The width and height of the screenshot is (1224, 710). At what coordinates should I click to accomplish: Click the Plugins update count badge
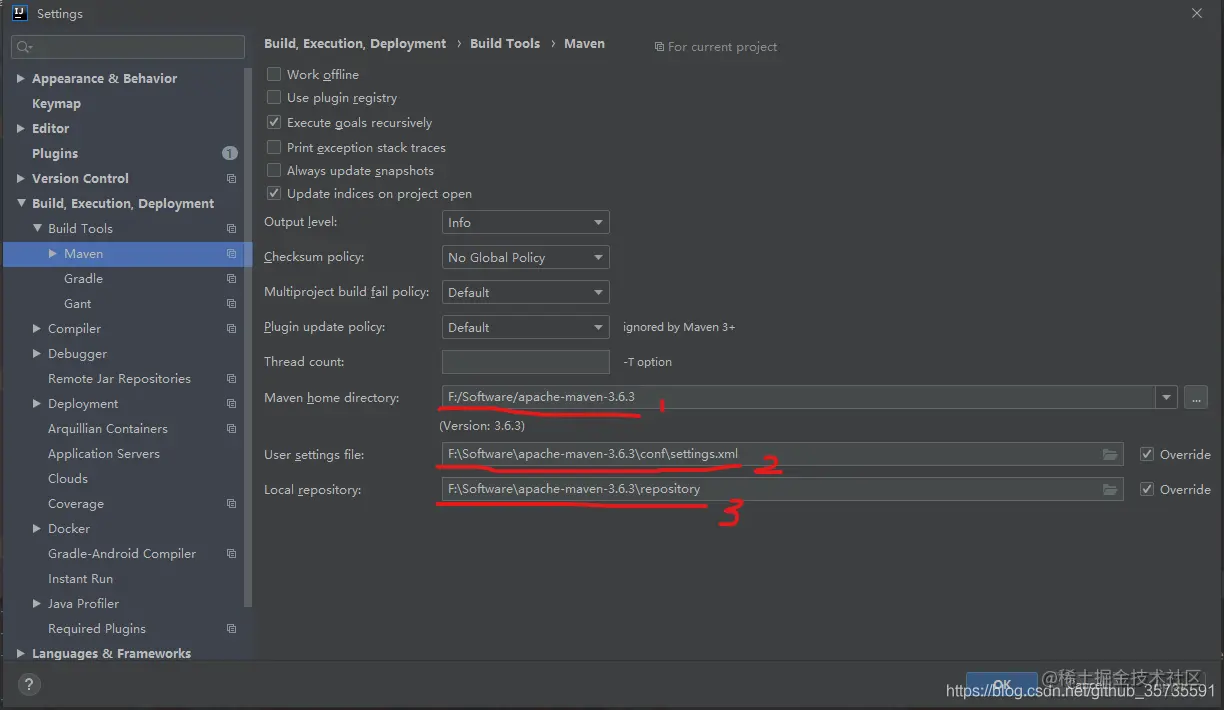point(230,153)
